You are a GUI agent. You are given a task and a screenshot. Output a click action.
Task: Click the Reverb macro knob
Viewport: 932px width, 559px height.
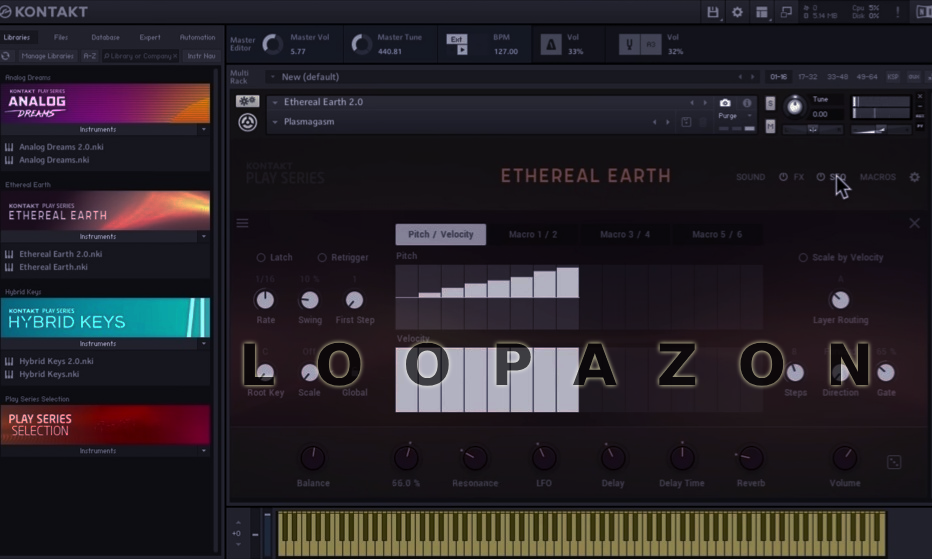point(751,458)
